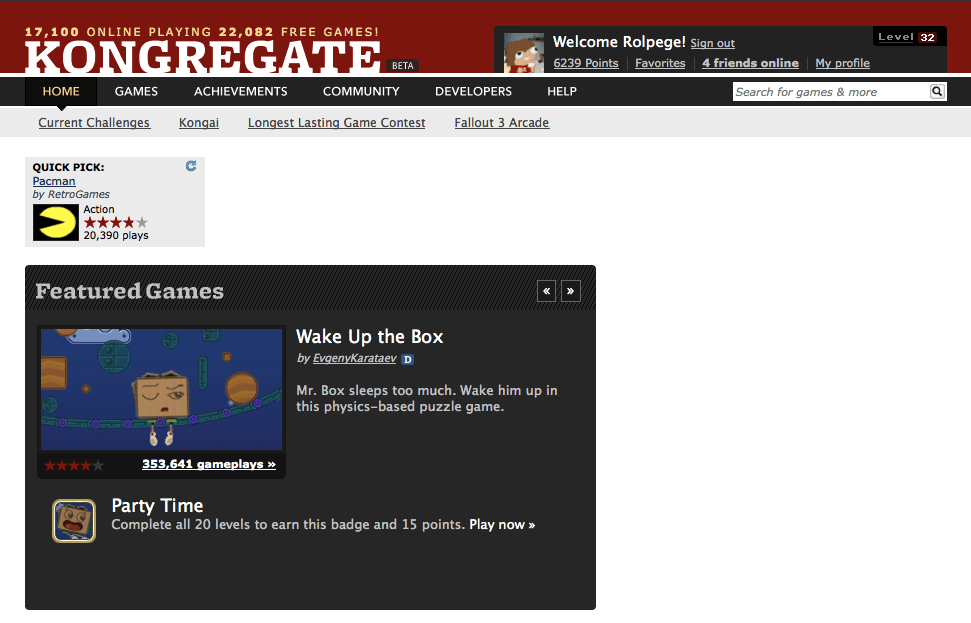Open Fallout 3 Arcade link
The width and height of the screenshot is (971, 623).
[x=502, y=123]
